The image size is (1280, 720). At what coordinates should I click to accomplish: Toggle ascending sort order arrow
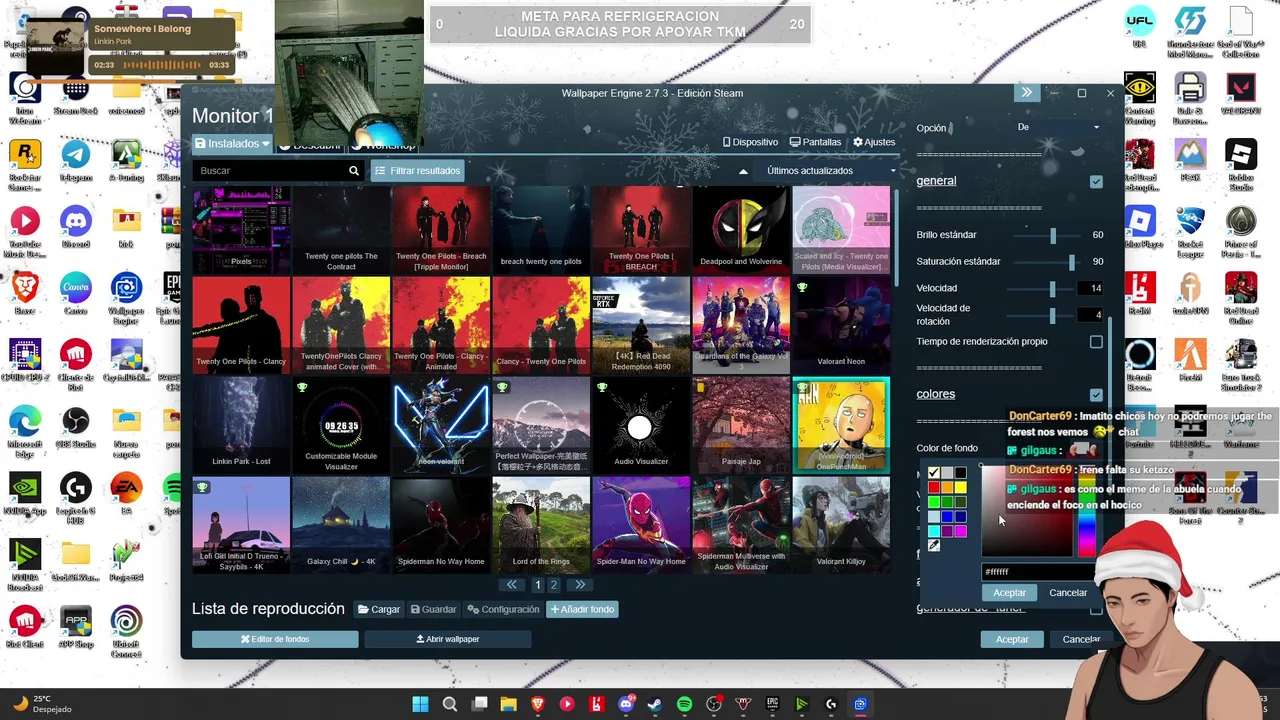[x=743, y=171]
